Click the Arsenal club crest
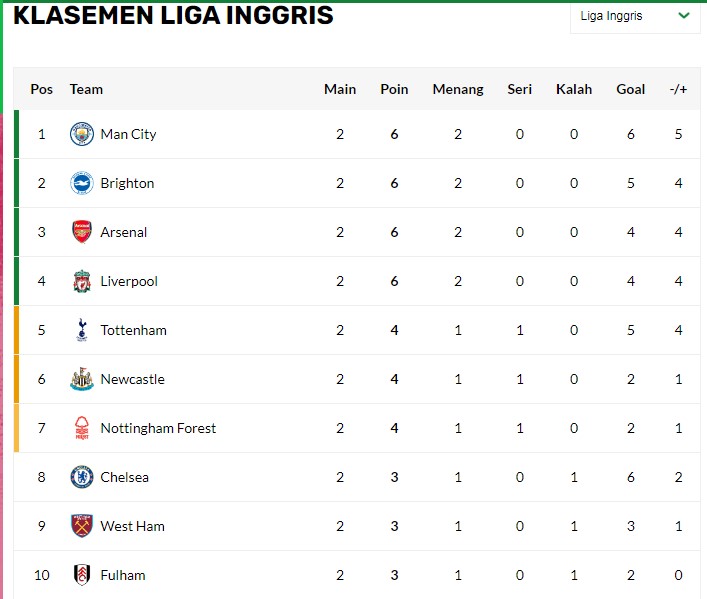The width and height of the screenshot is (707, 599). click(x=82, y=232)
